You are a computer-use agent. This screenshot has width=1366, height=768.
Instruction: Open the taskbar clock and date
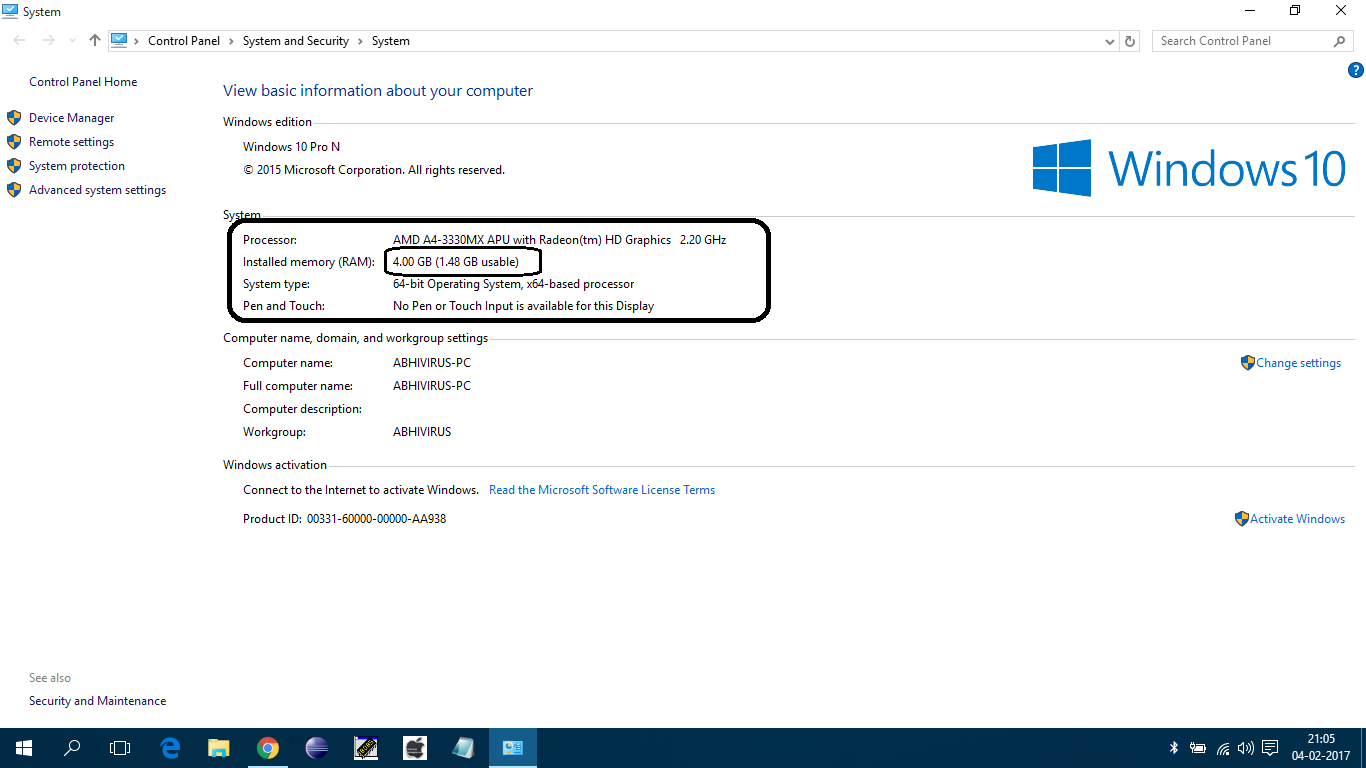1321,747
